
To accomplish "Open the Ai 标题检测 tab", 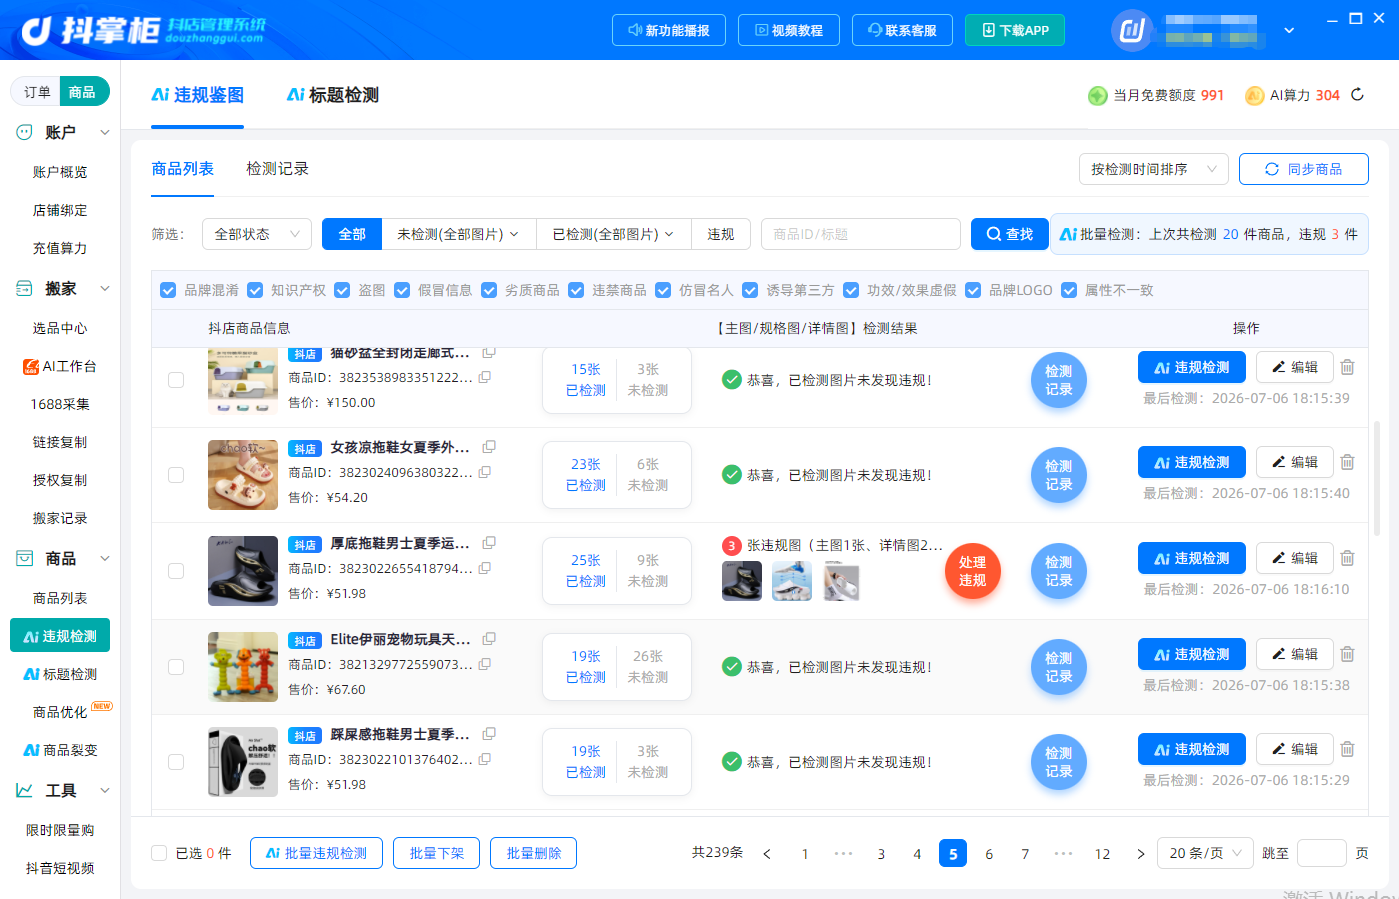I will 332,95.
